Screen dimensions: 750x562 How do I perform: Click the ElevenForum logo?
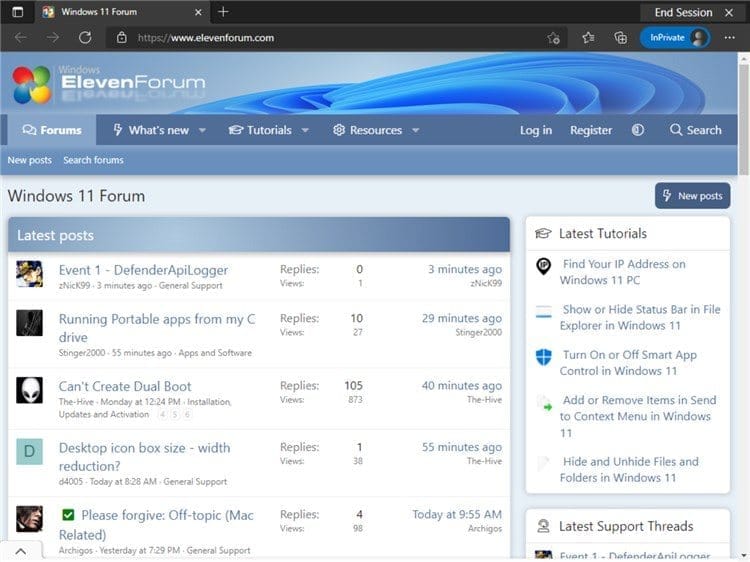pyautogui.click(x=109, y=84)
